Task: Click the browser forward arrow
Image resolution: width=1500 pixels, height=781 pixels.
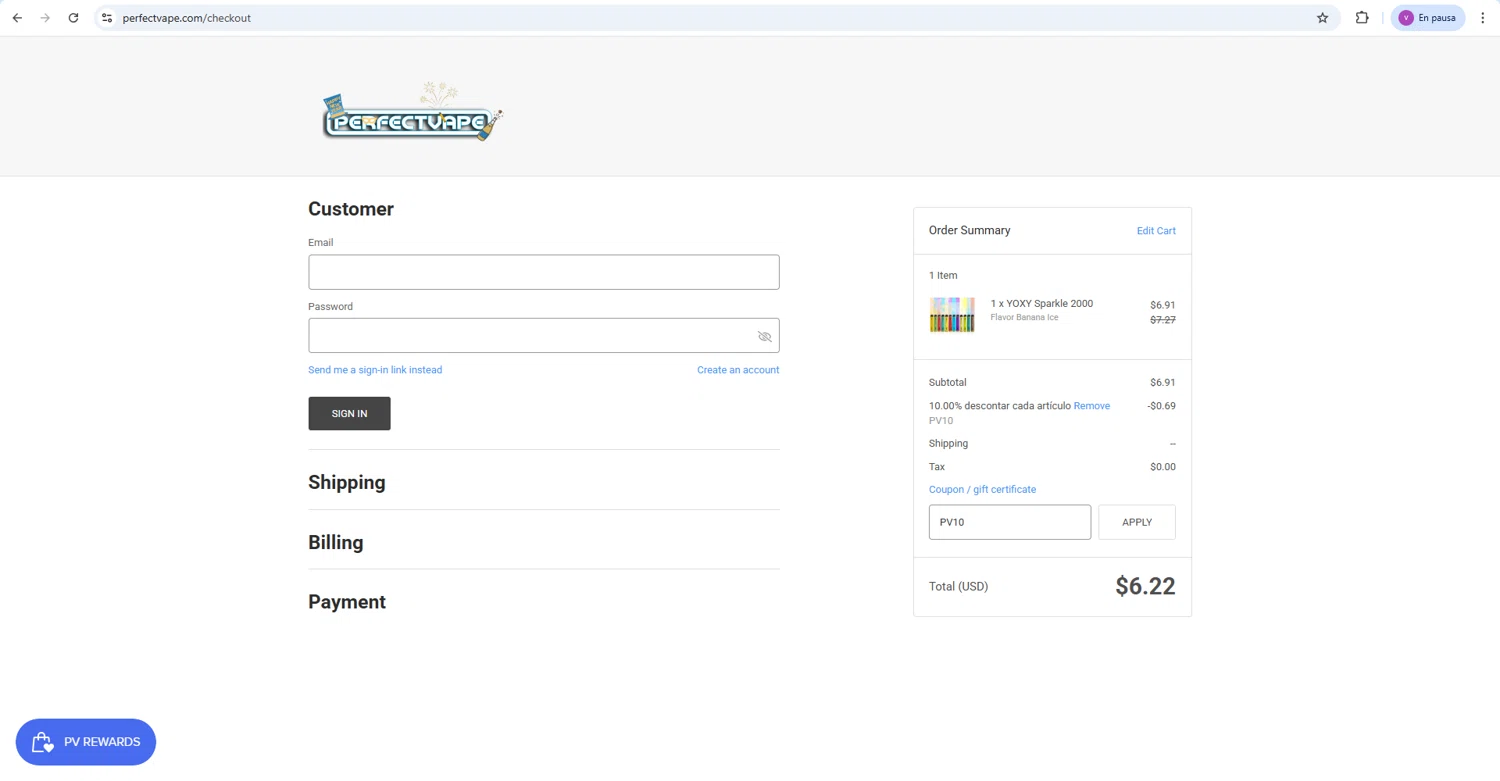Action: (x=45, y=18)
